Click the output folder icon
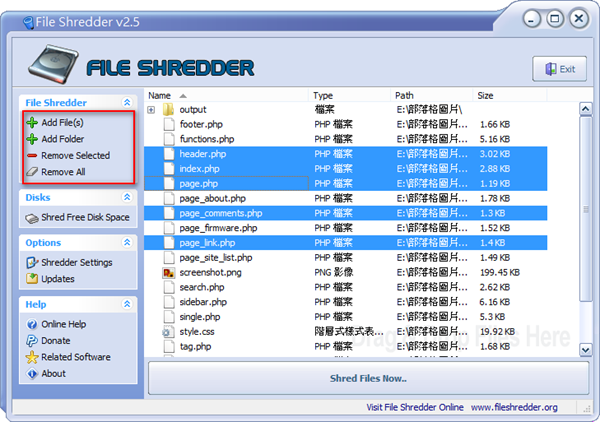 click(168, 109)
